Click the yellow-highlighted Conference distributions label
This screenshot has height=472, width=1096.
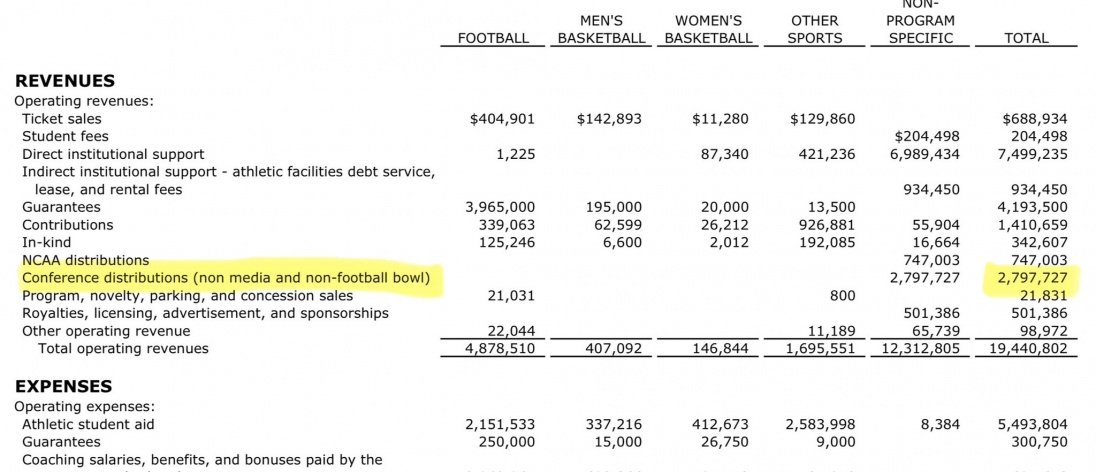(x=226, y=278)
